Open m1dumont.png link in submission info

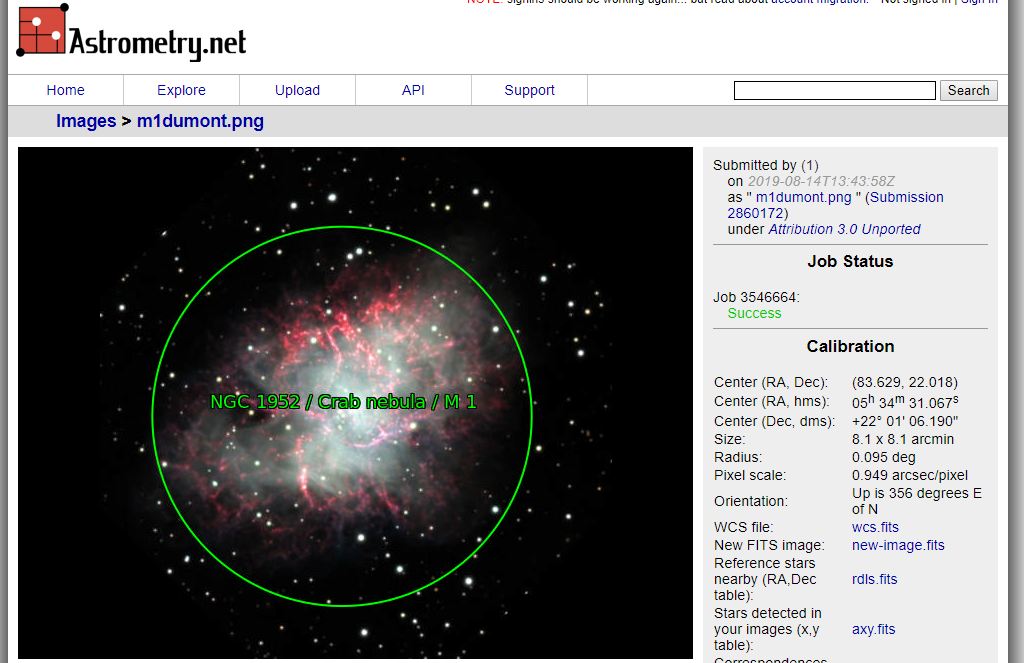(x=803, y=197)
